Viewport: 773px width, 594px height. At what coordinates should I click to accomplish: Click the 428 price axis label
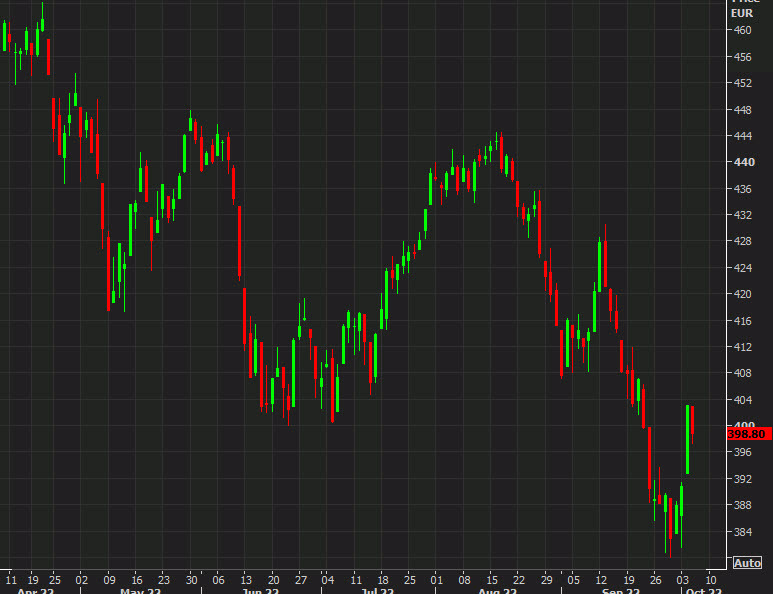pyautogui.click(x=742, y=241)
